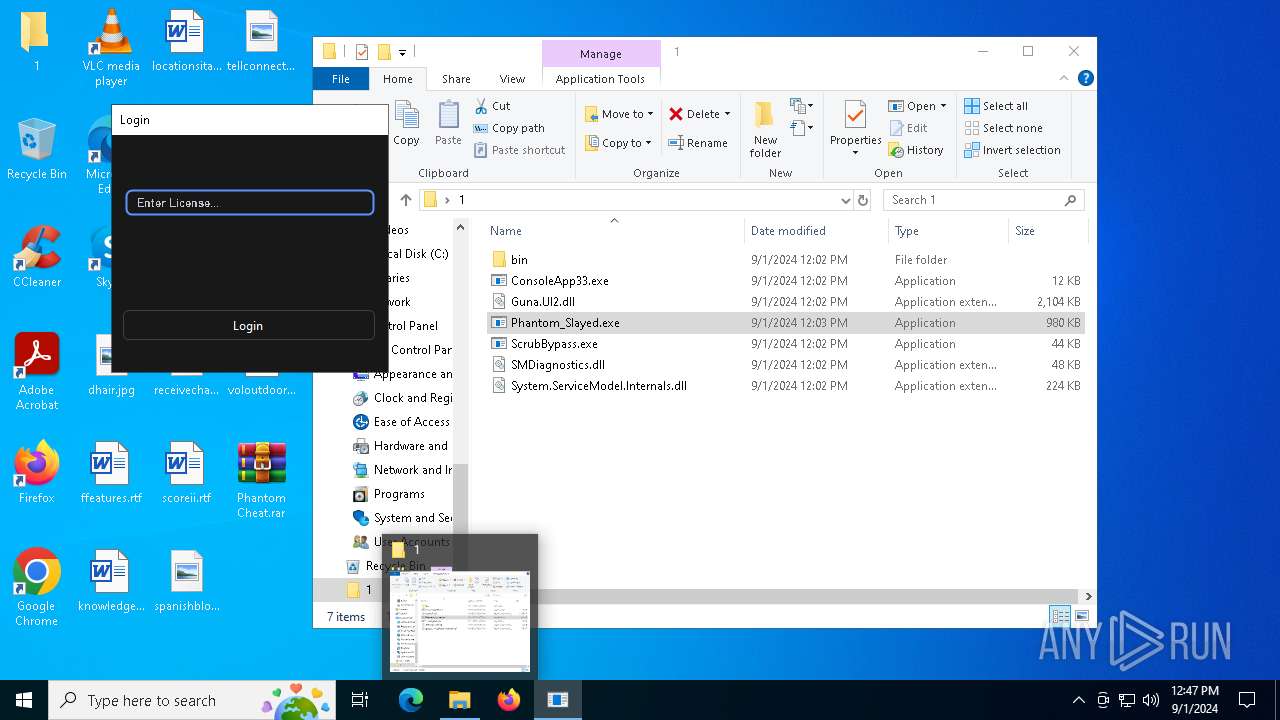Sort files by Name column header

[613, 231]
